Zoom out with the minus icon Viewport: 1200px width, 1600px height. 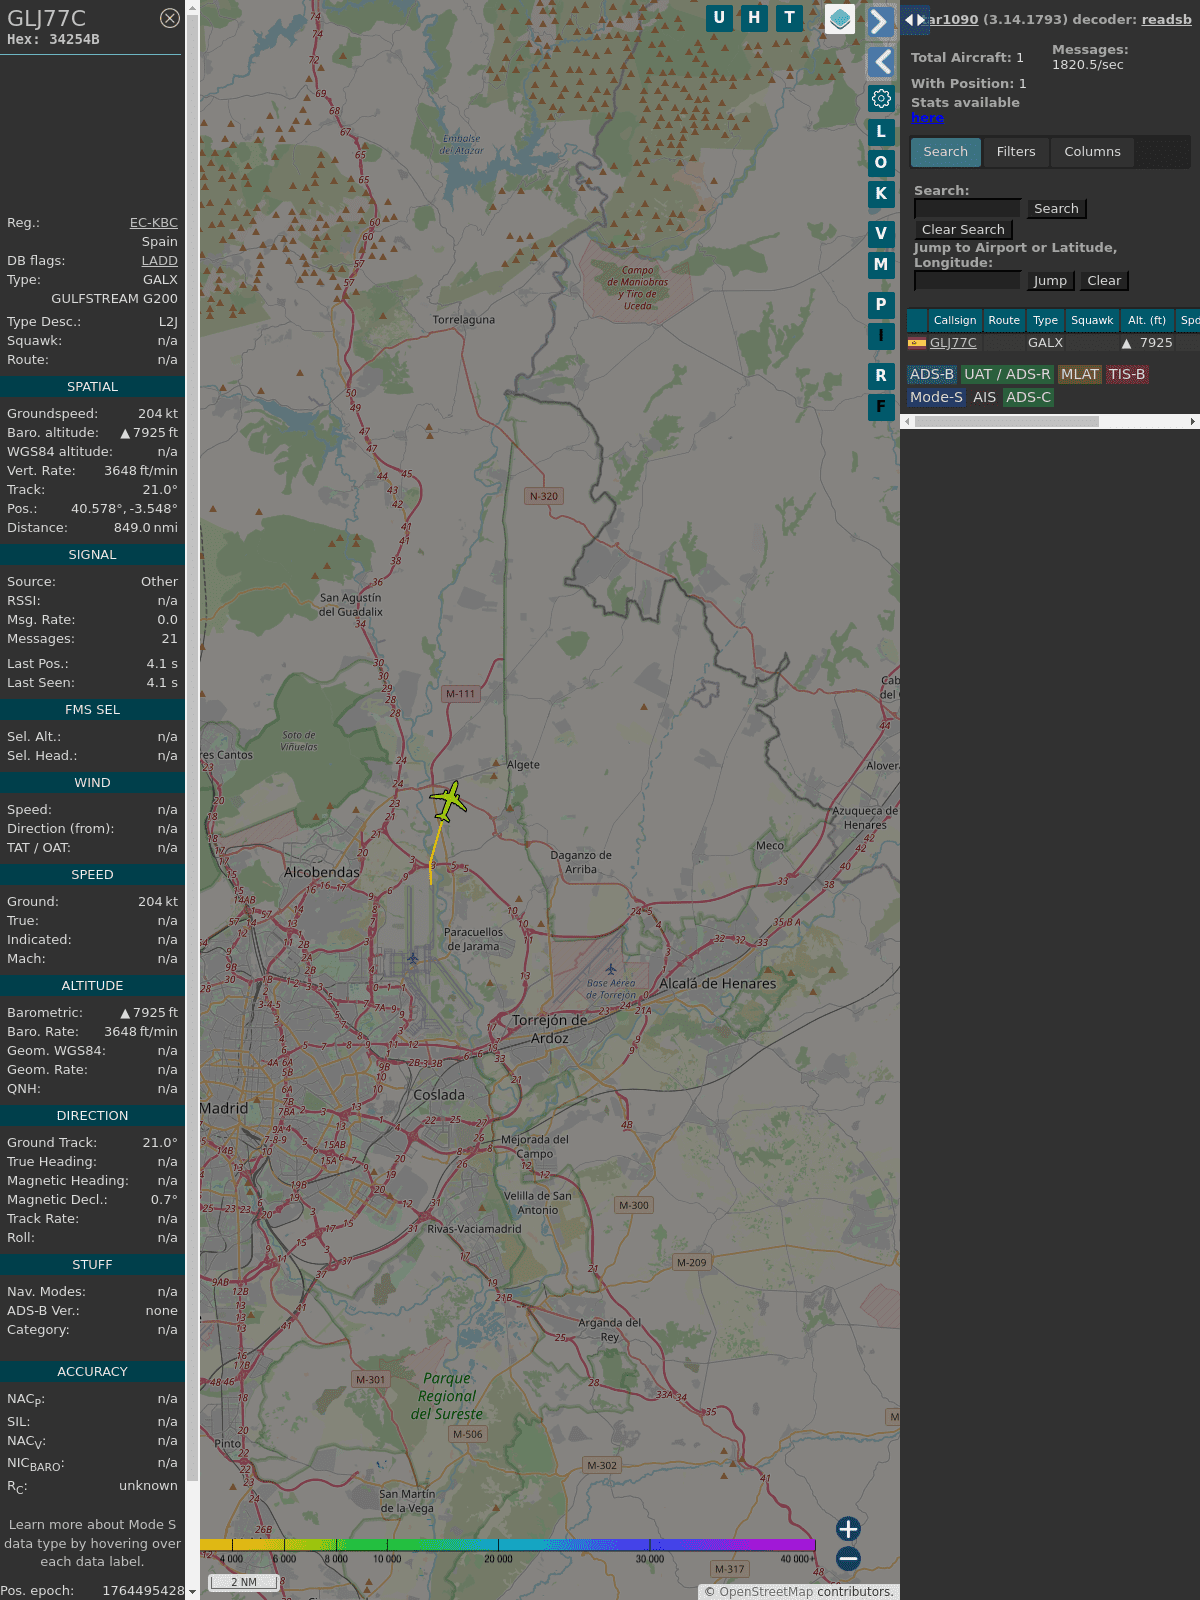[848, 1559]
